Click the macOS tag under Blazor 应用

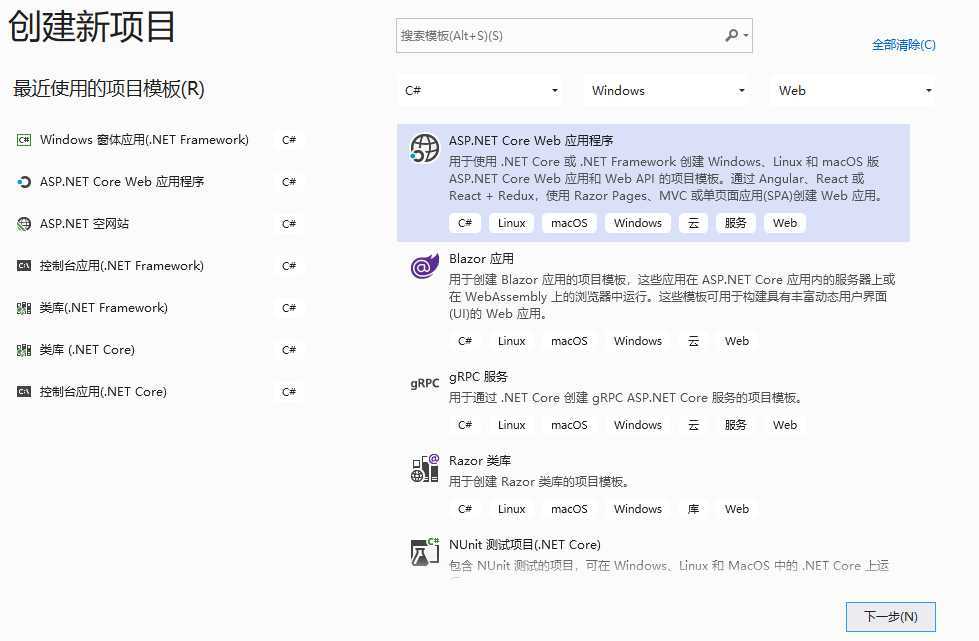569,341
